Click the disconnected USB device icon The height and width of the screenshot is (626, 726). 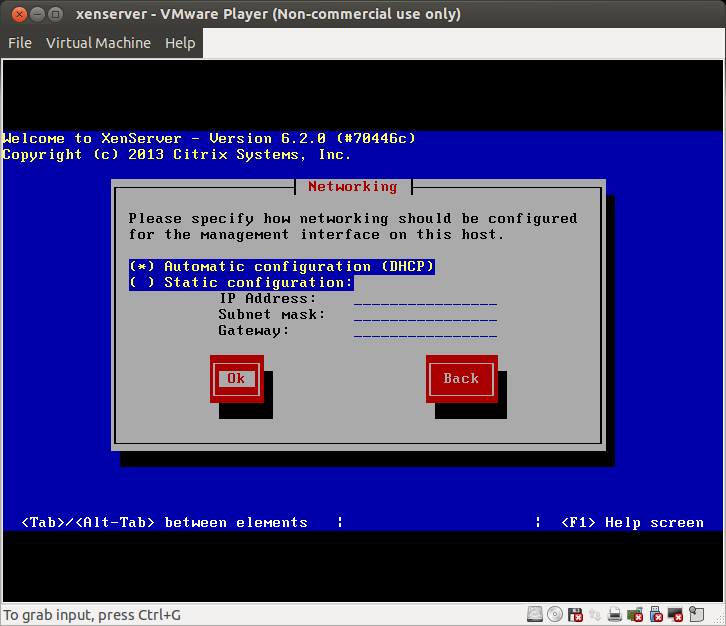pos(656,614)
